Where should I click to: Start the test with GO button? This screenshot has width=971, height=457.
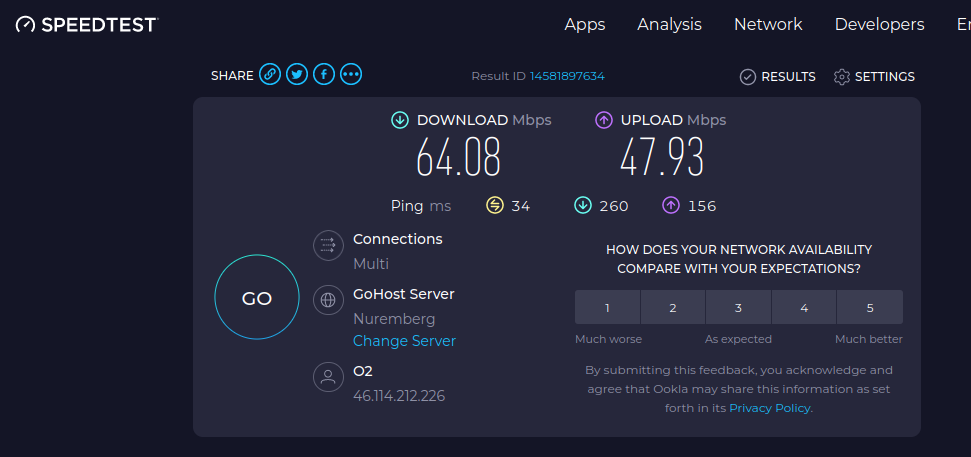pos(257,297)
